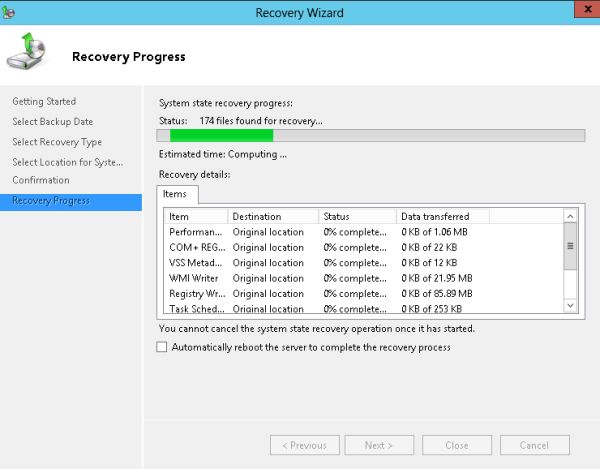
Task: Sort by Data transferred column header
Action: pos(443,217)
